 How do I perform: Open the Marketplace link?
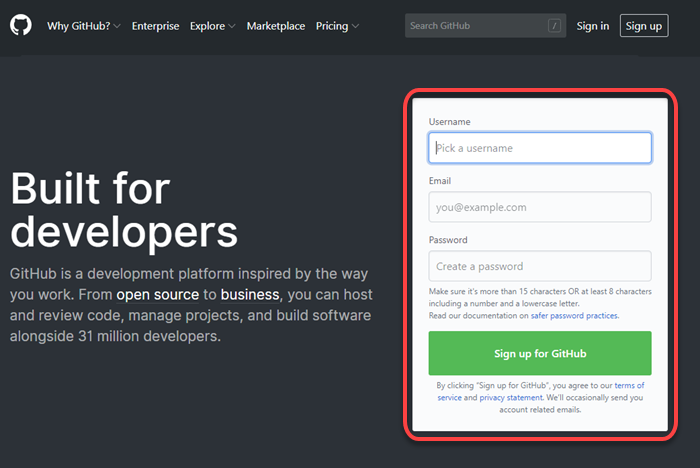point(276,26)
